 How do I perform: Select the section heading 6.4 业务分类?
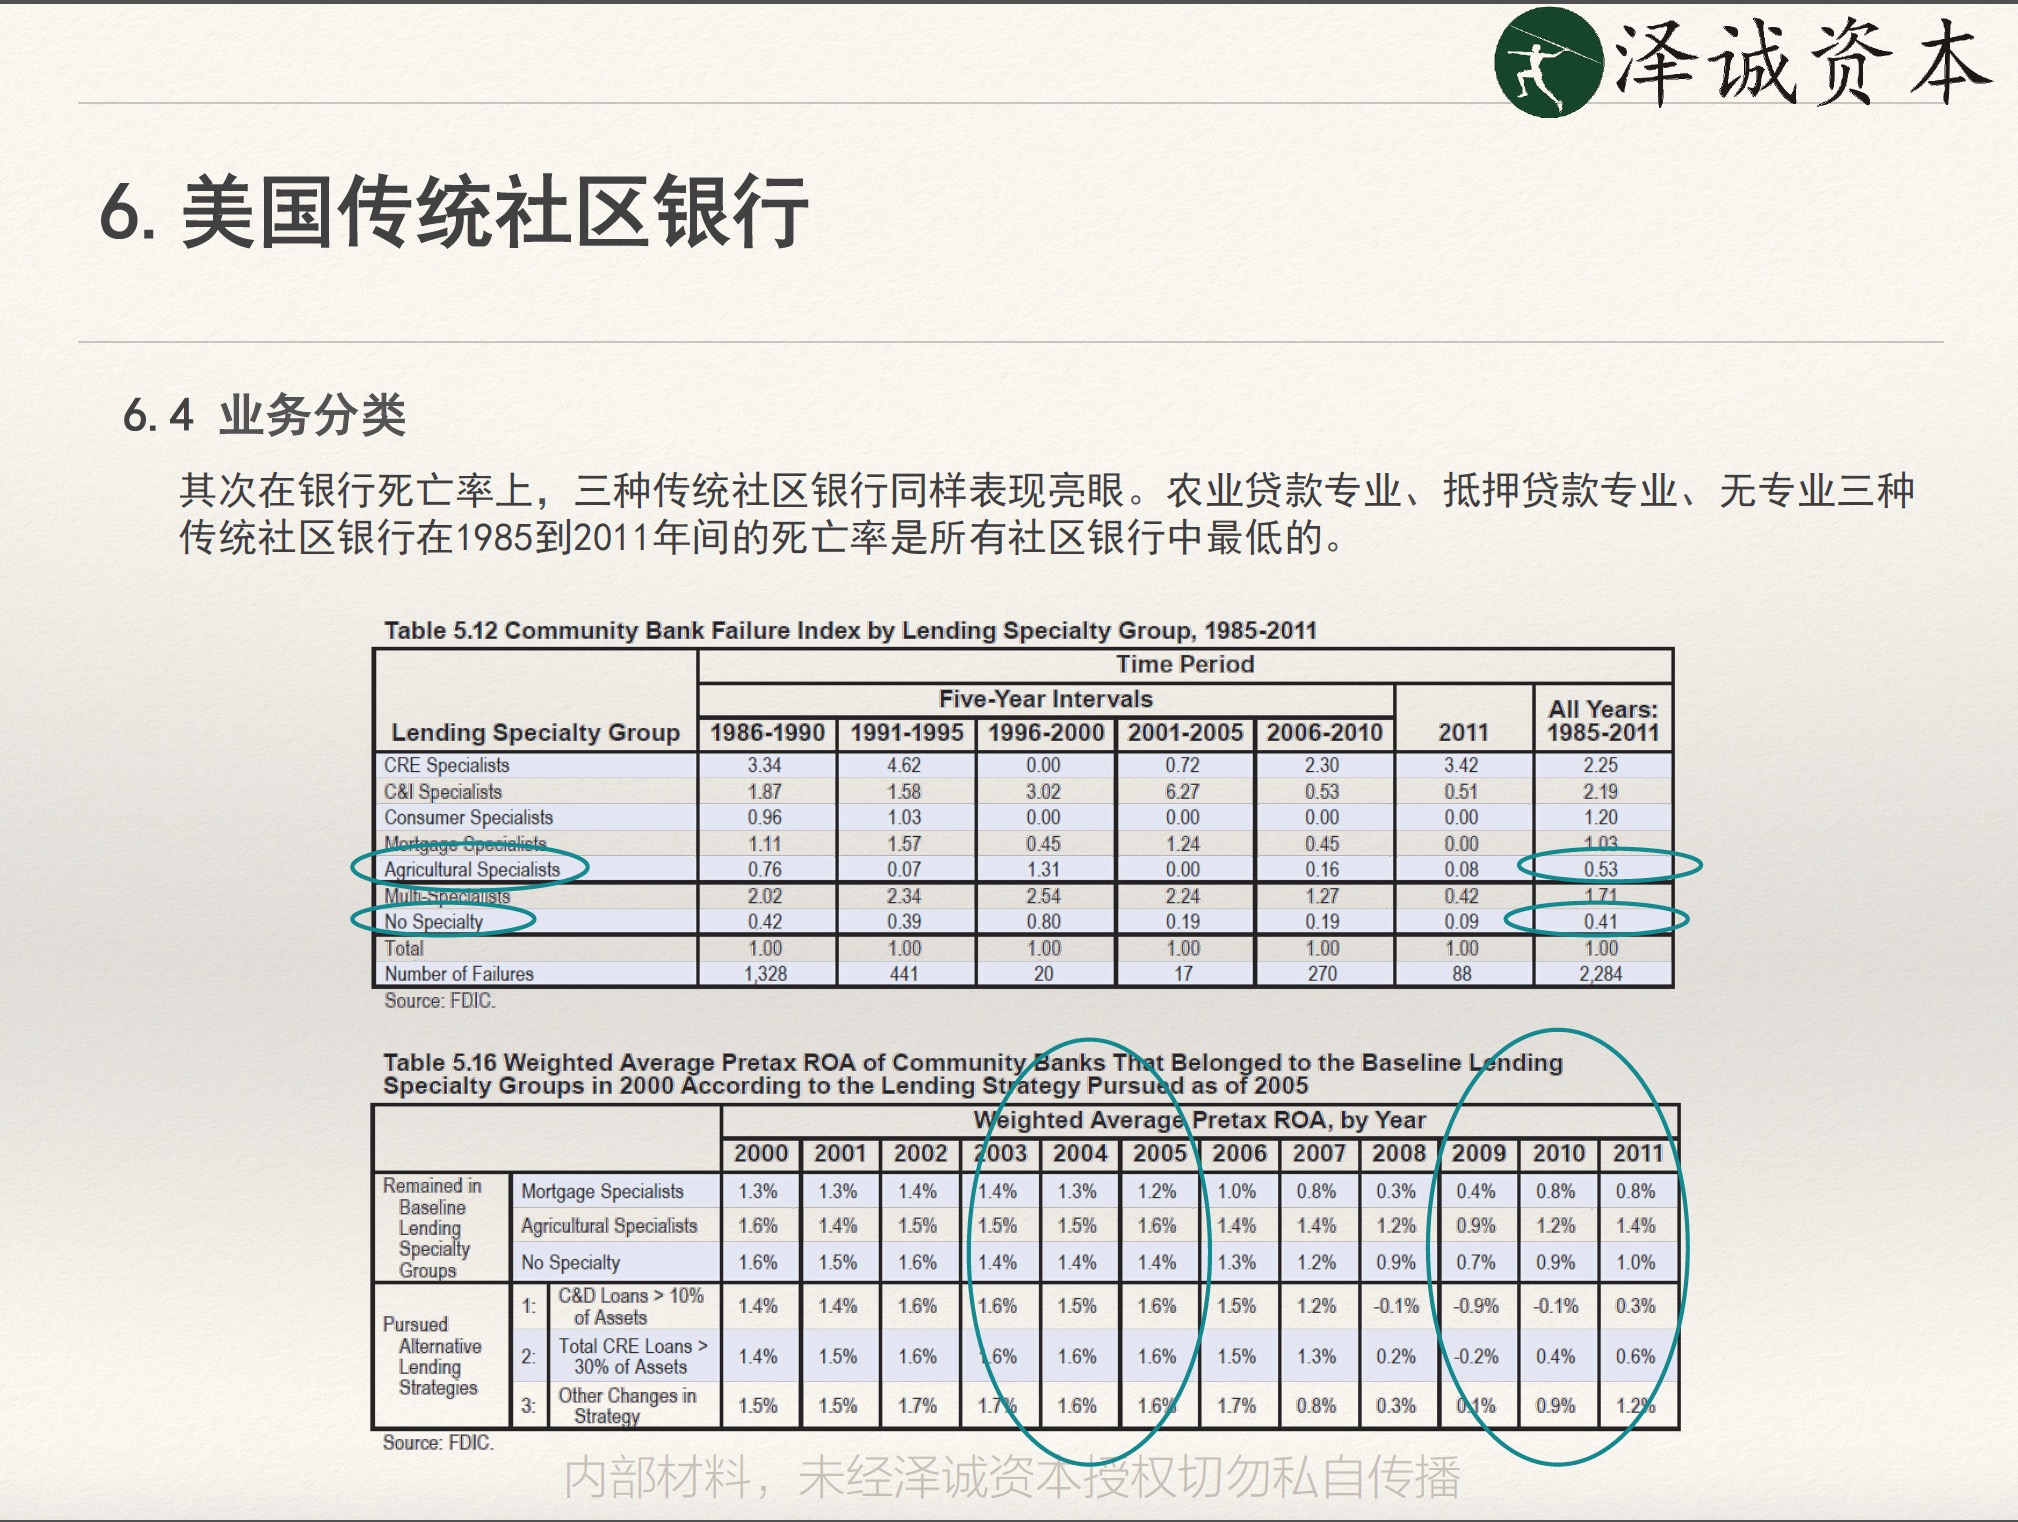tap(264, 414)
